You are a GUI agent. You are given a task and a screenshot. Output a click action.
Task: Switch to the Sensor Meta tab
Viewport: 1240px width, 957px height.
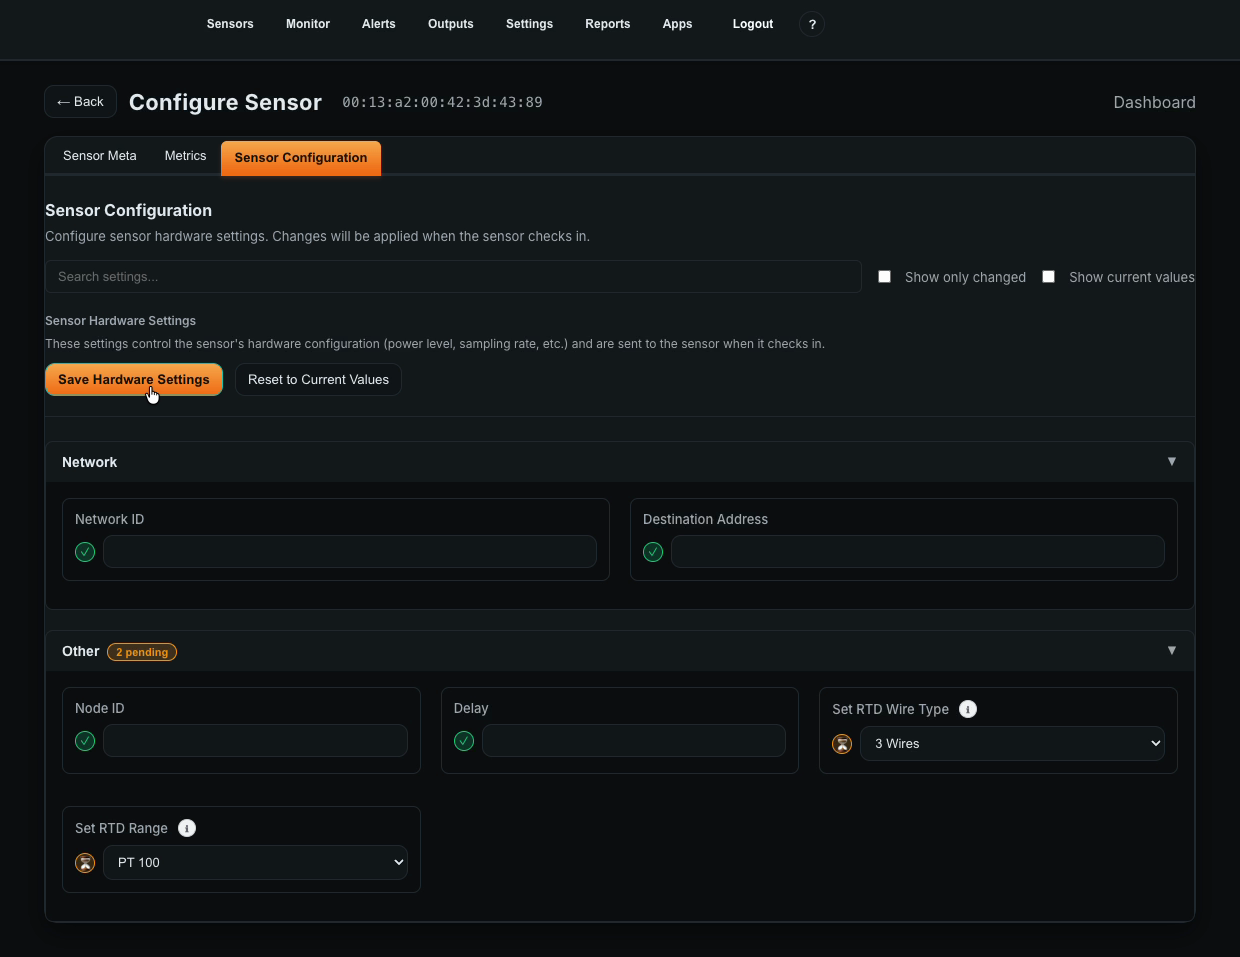click(x=100, y=156)
